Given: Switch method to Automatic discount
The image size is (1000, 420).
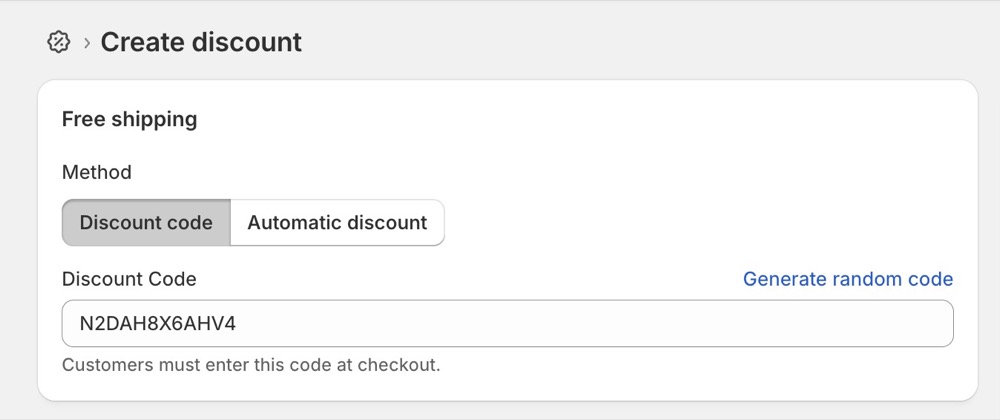Looking at the screenshot, I should click(337, 222).
